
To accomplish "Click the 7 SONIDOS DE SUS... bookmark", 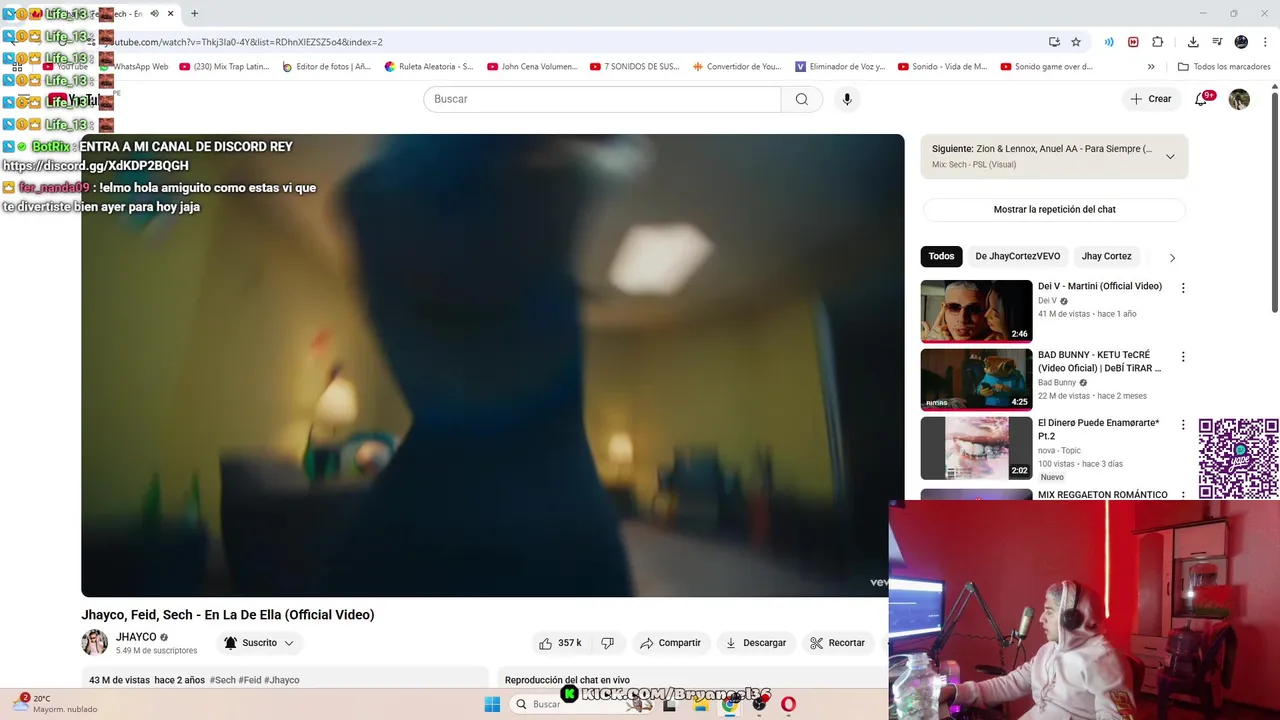I will (634, 67).
